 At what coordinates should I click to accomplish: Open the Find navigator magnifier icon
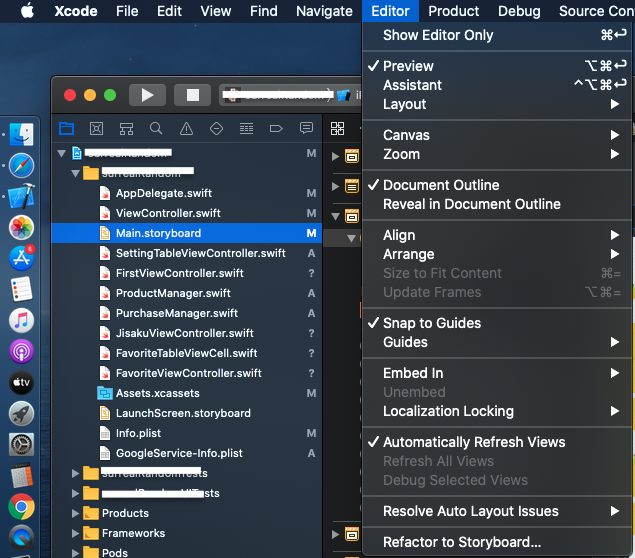156,129
